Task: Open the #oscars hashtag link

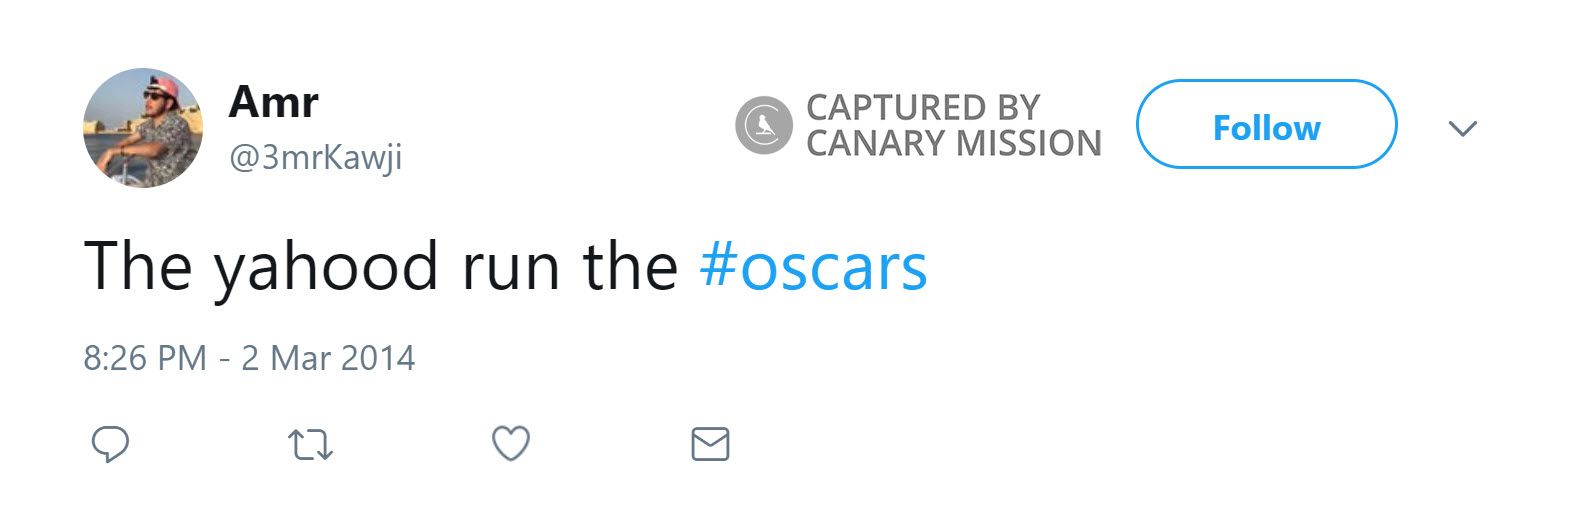Action: pos(813,267)
